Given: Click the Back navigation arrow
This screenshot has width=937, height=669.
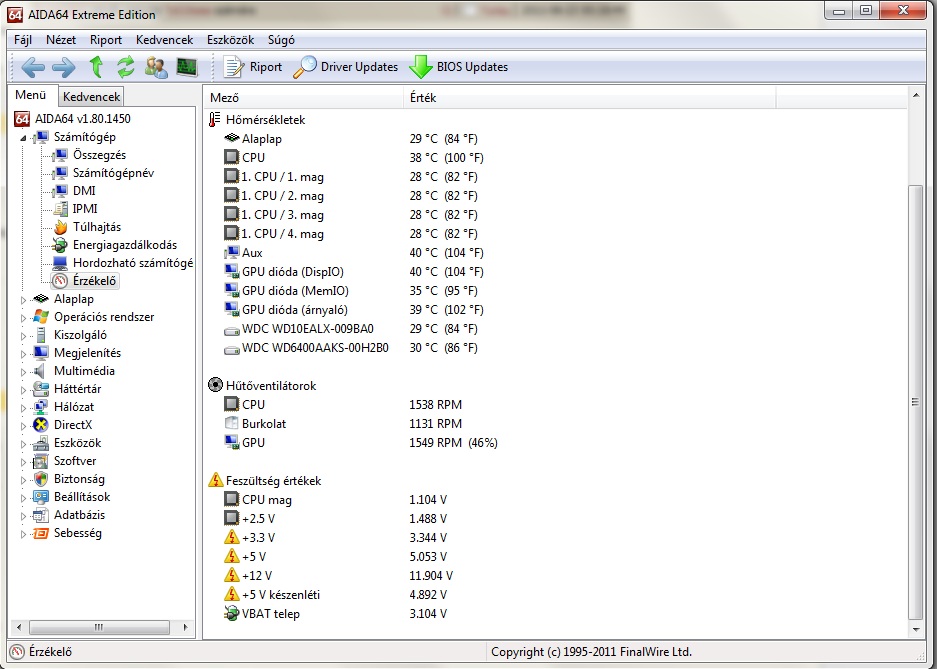Looking at the screenshot, I should [x=33, y=67].
